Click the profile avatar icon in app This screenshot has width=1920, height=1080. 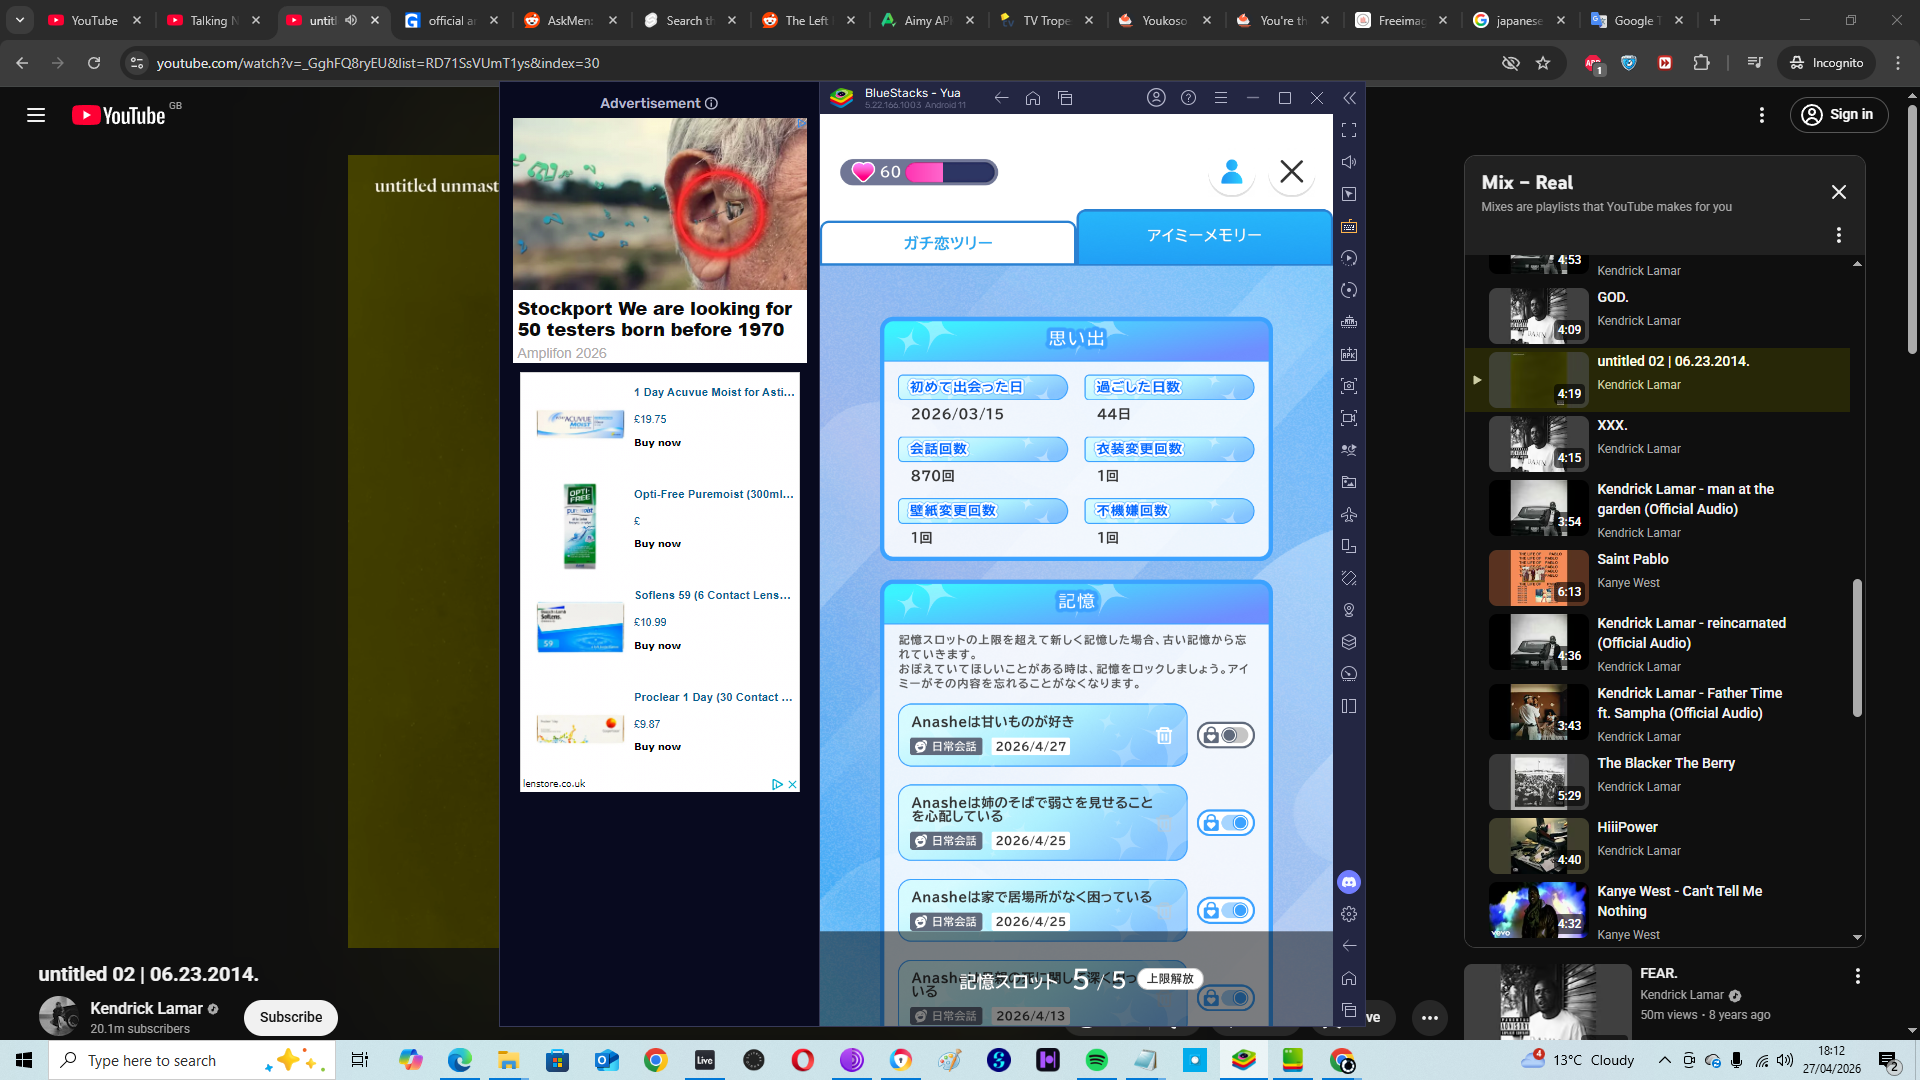pyautogui.click(x=1231, y=172)
